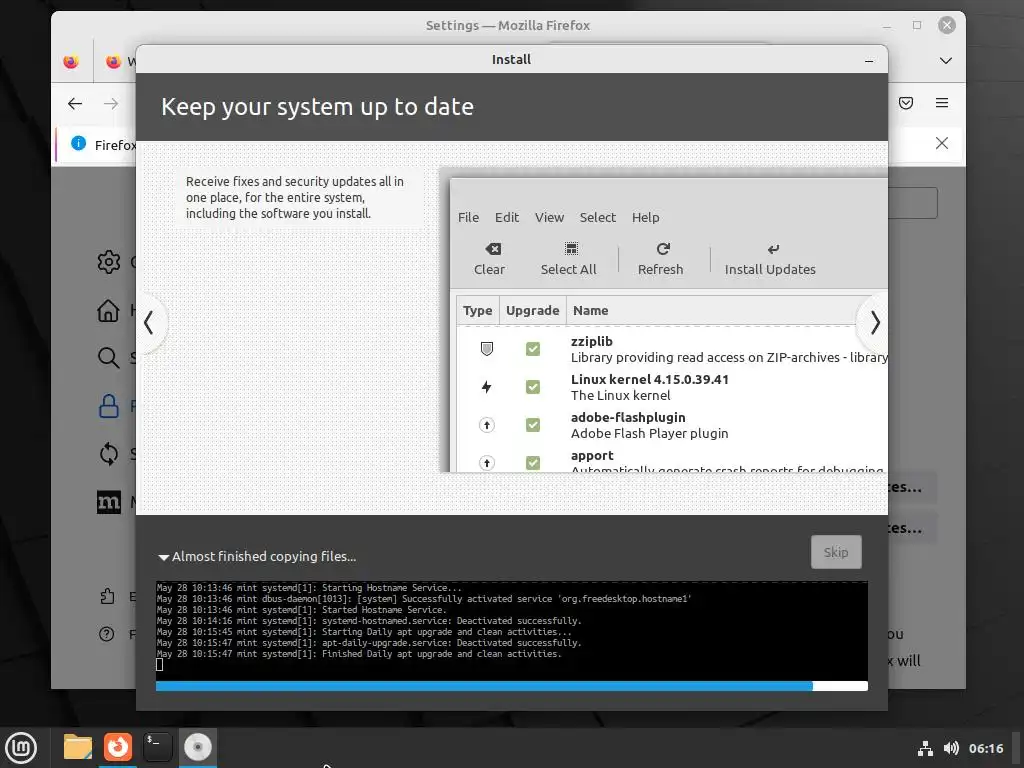Open the Search category in Firefox settings

pyautogui.click(x=108, y=357)
